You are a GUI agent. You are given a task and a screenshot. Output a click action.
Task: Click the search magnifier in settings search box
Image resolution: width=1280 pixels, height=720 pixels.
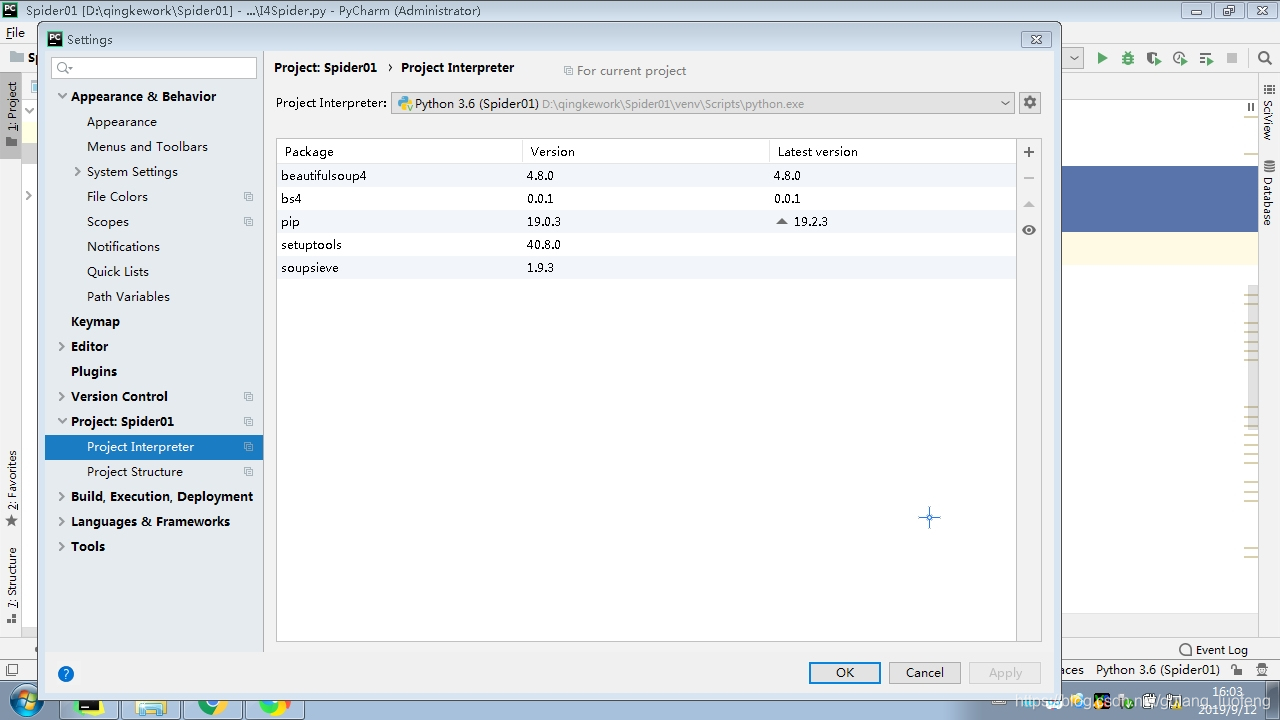[64, 68]
